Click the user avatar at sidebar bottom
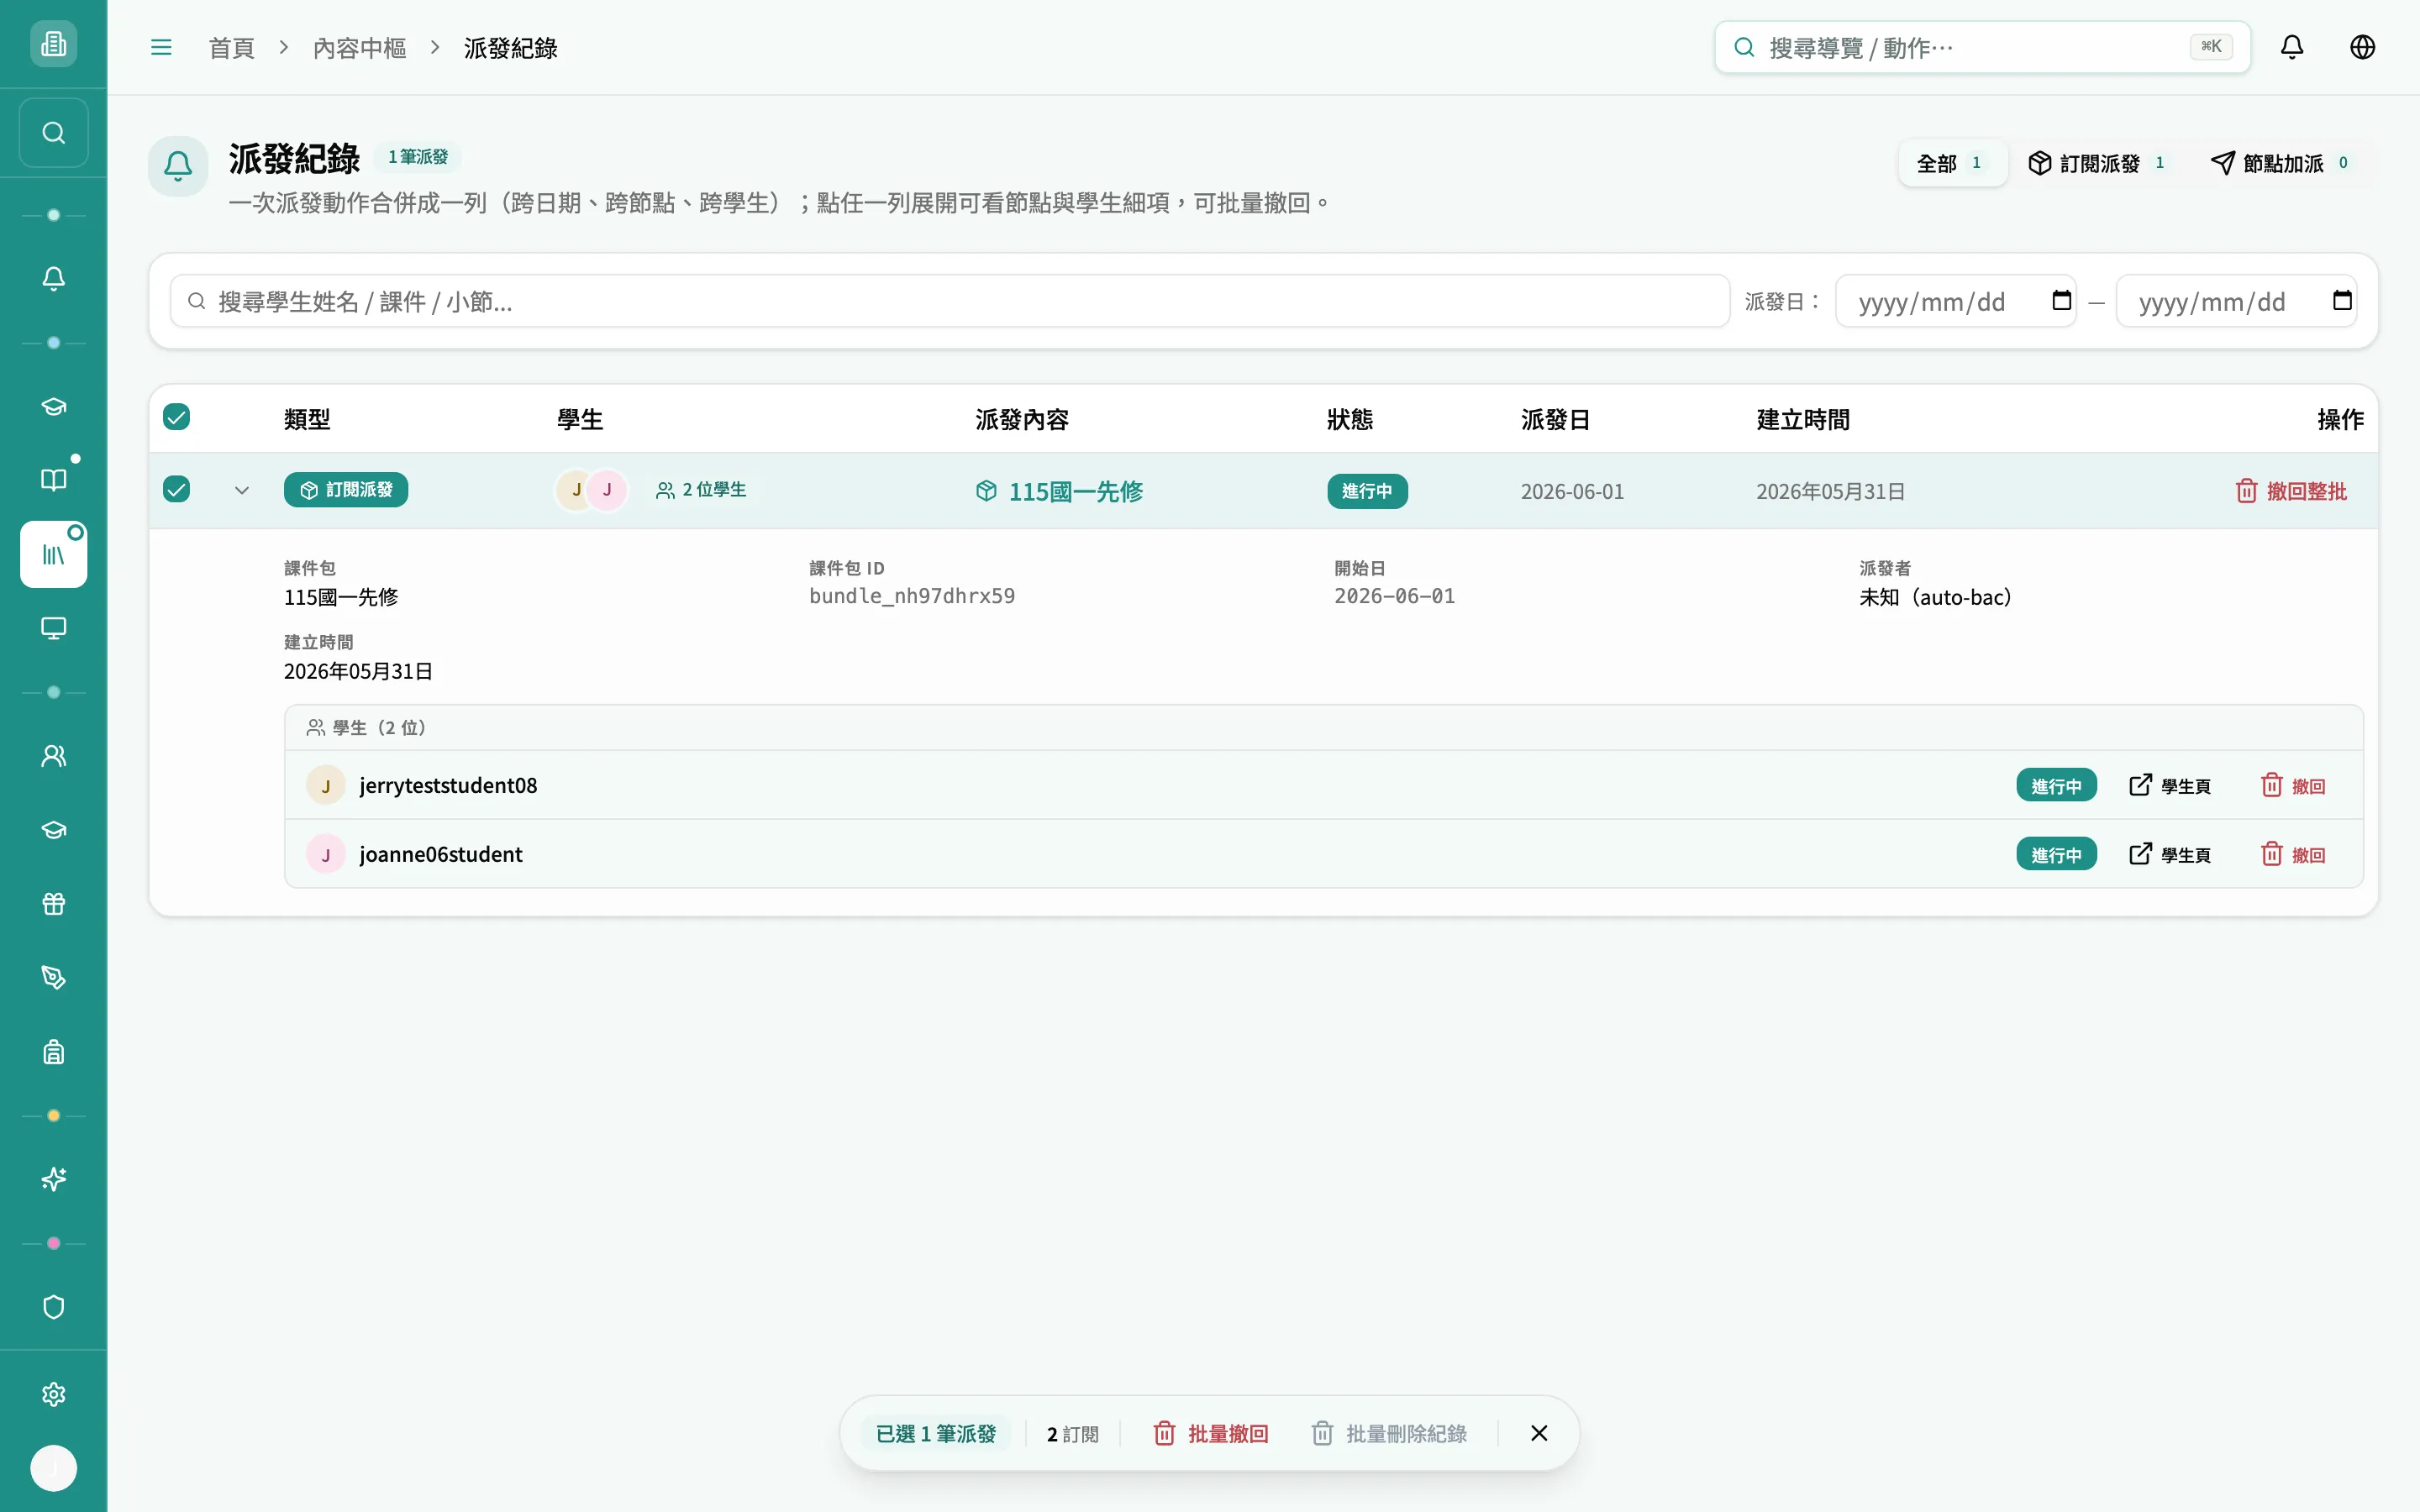 [x=54, y=1468]
